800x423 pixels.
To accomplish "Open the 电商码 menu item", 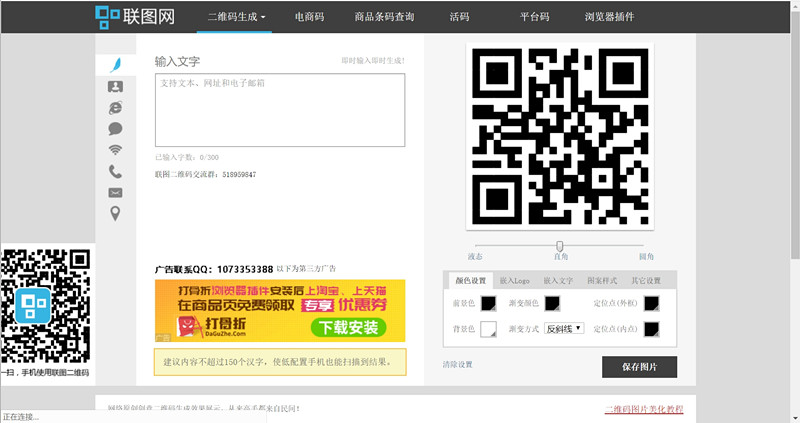I will point(309,17).
